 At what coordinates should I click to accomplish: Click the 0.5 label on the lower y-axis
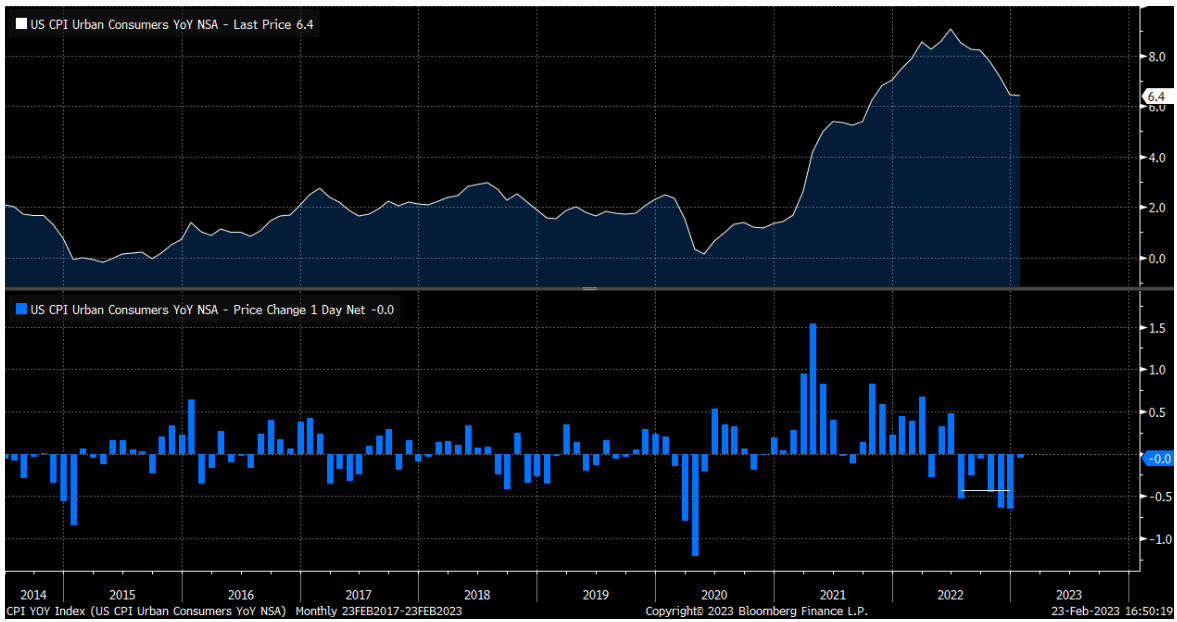pos(1156,413)
